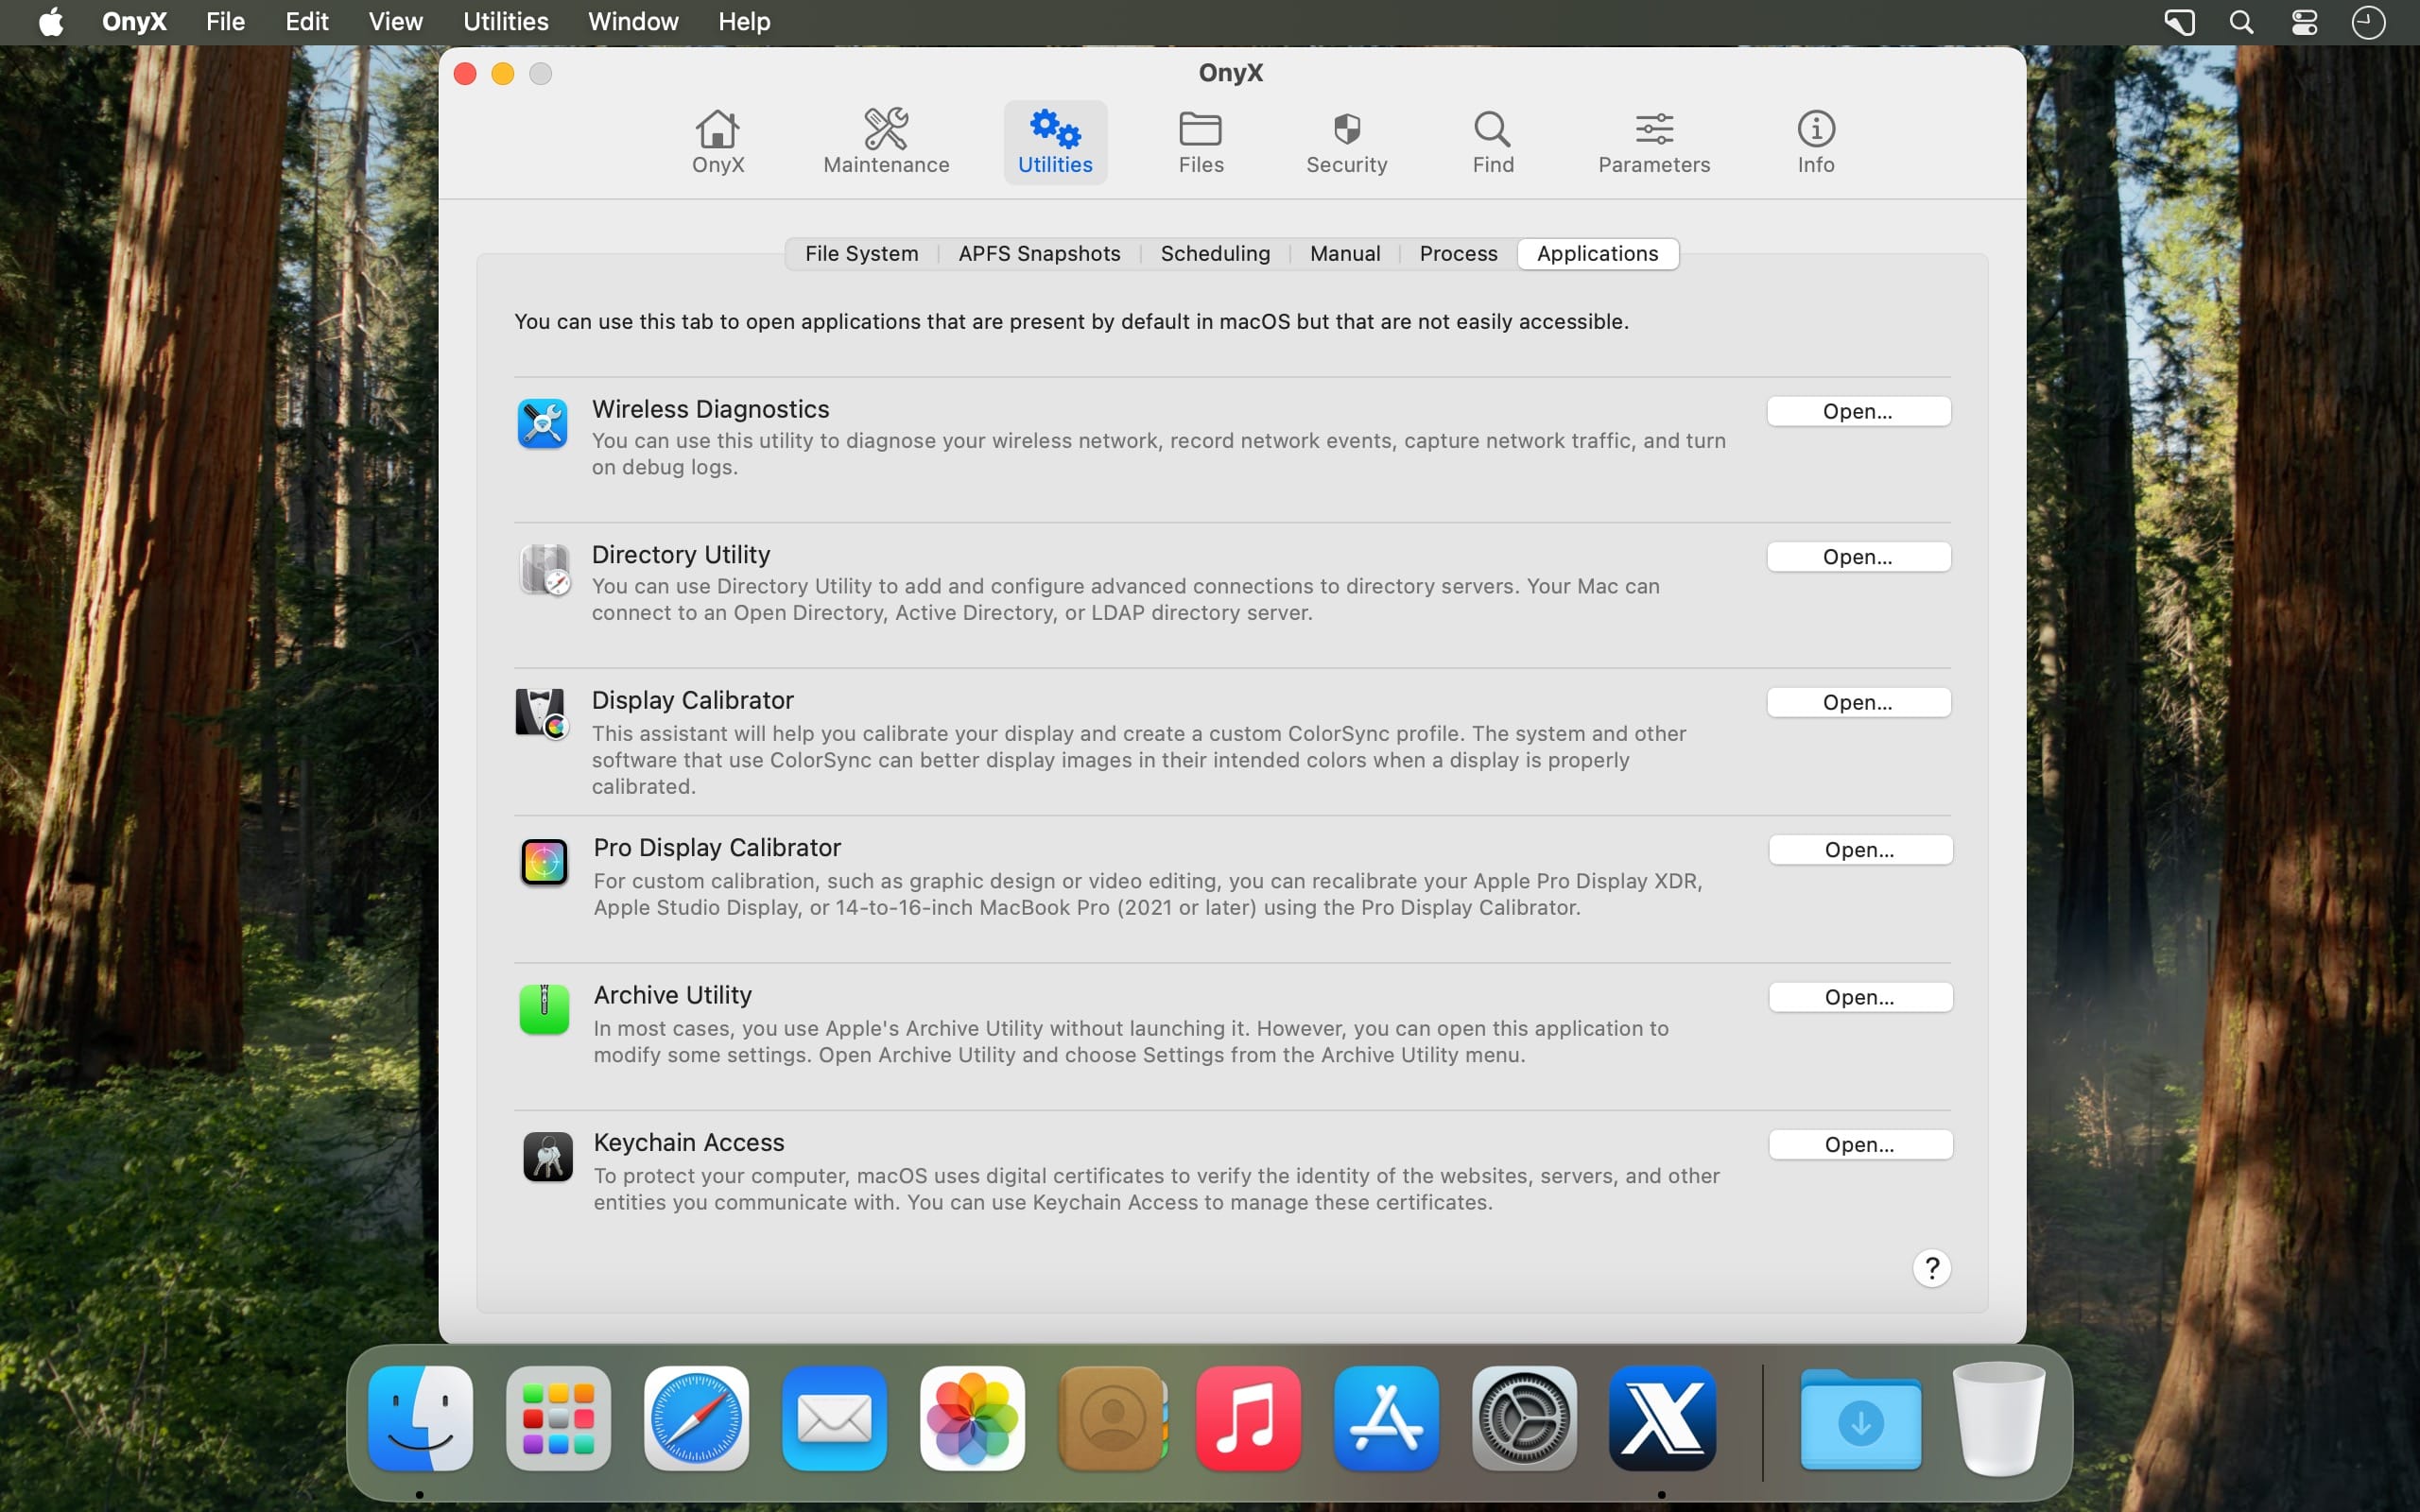Click the Wireless Diagnostics app icon
The height and width of the screenshot is (1512, 2420).
pos(542,424)
